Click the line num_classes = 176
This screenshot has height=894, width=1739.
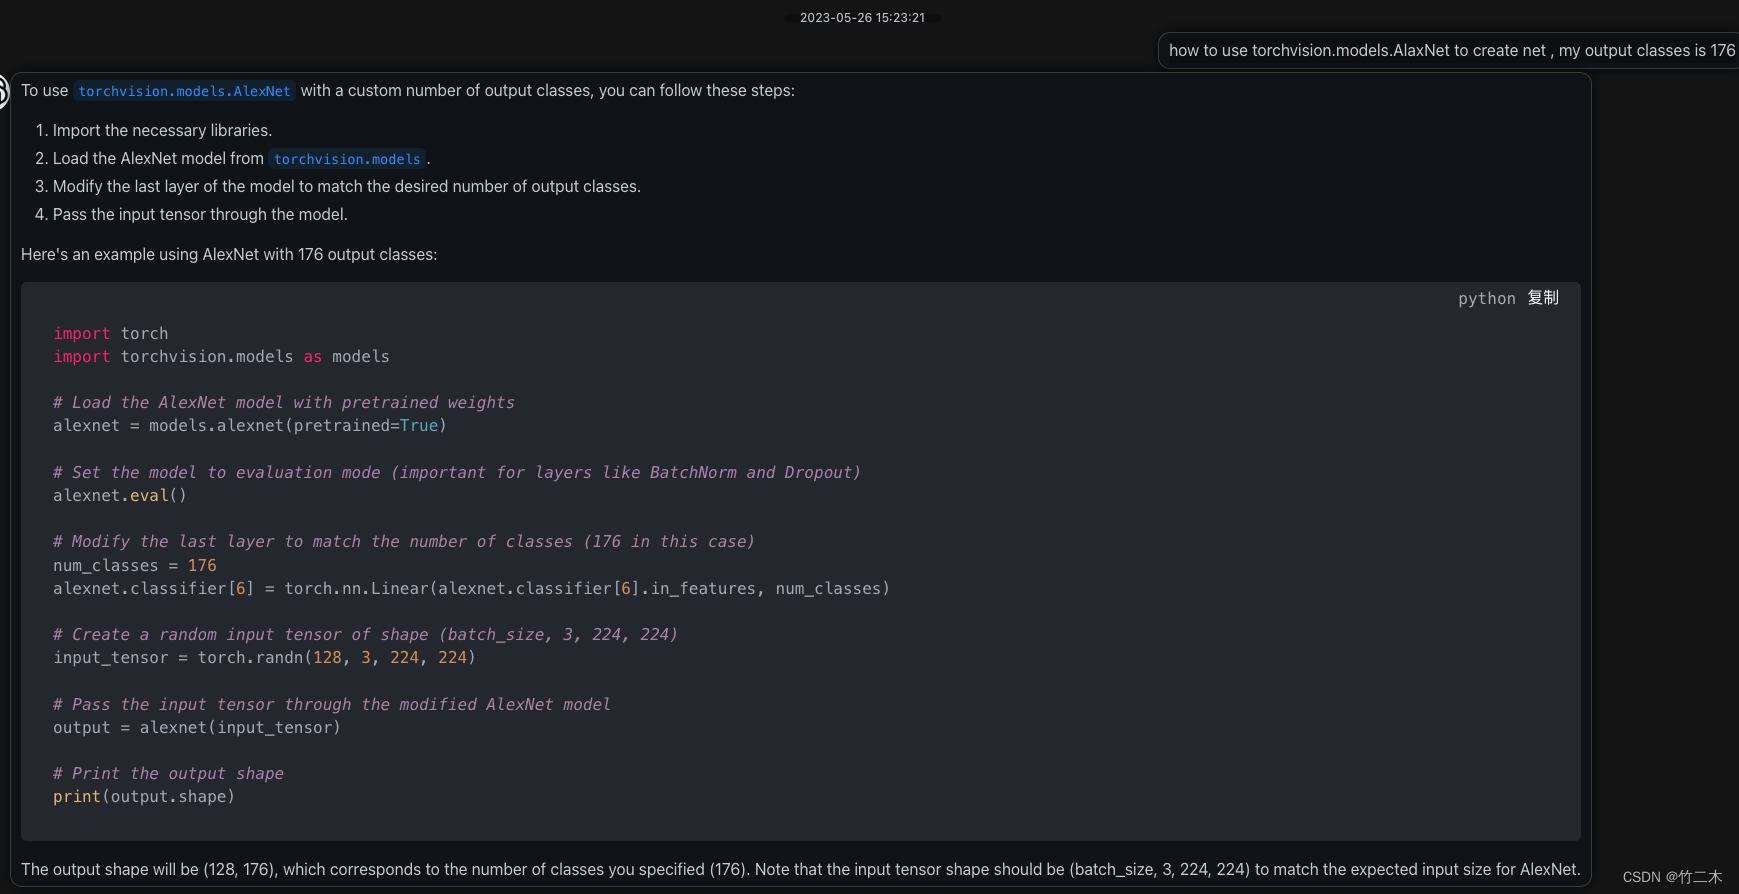[135, 565]
